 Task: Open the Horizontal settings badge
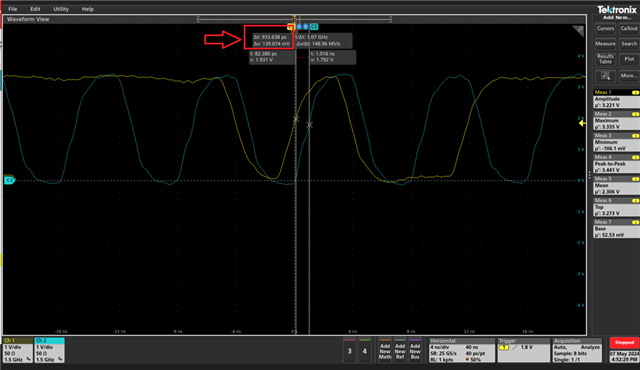[x=462, y=350]
